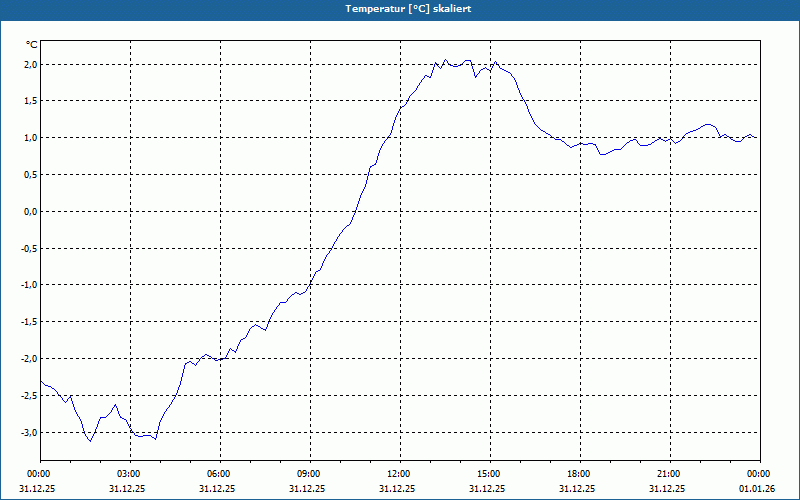The image size is (800, 500).
Task: Click the 2,0 y-axis value
Action: pos(30,64)
